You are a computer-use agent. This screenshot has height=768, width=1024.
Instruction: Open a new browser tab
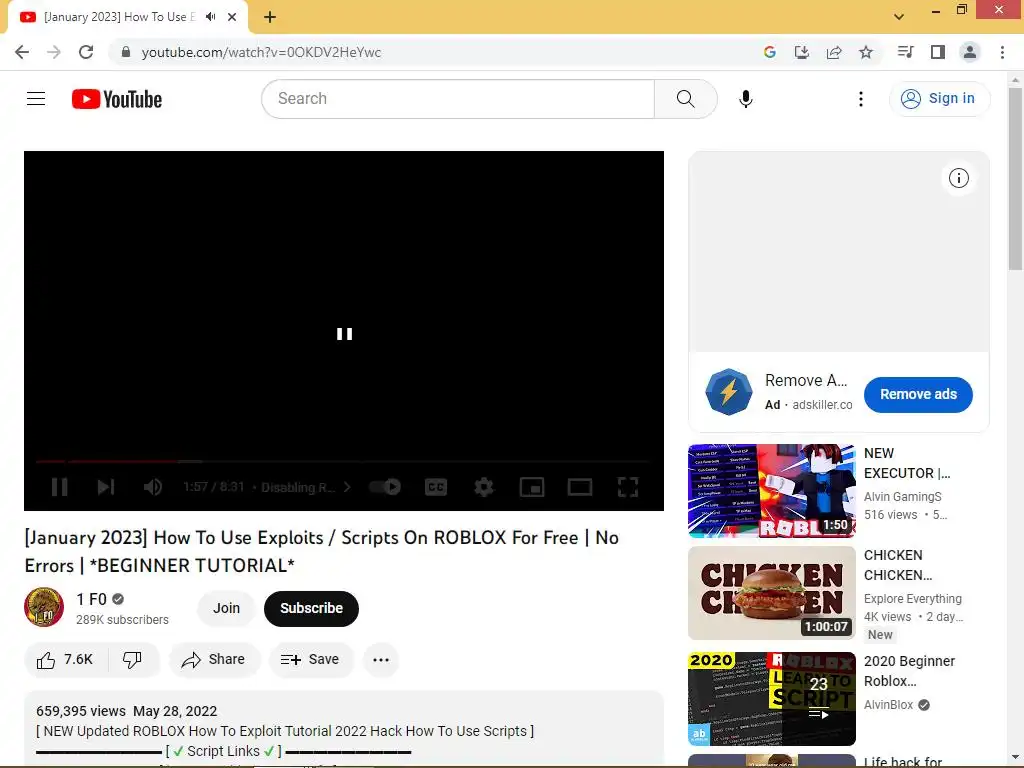270,17
